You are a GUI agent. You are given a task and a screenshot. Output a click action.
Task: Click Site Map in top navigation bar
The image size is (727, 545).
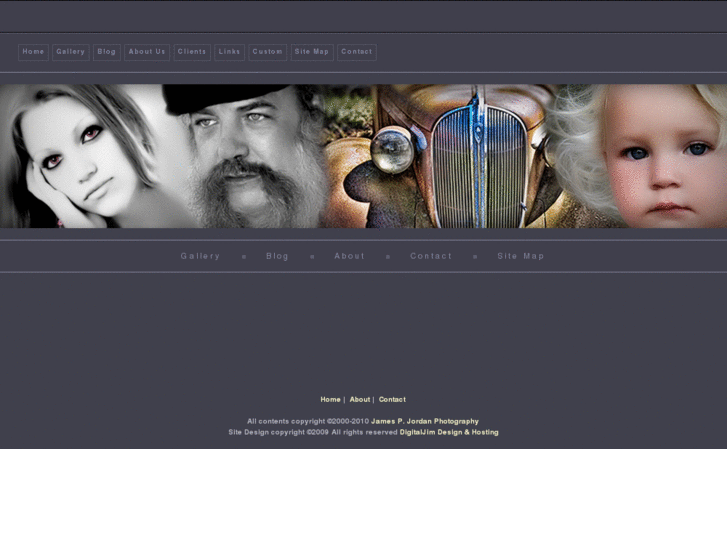(x=312, y=52)
